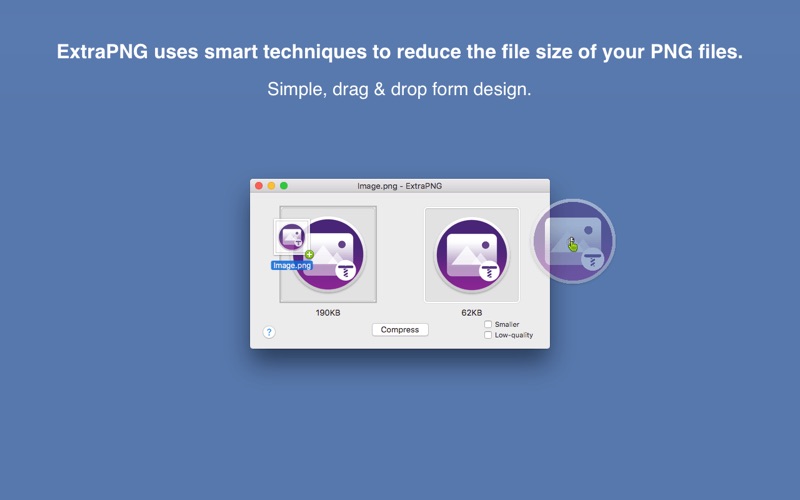Close the ExtraPNG window with red button
The height and width of the screenshot is (500, 800).
[259, 186]
